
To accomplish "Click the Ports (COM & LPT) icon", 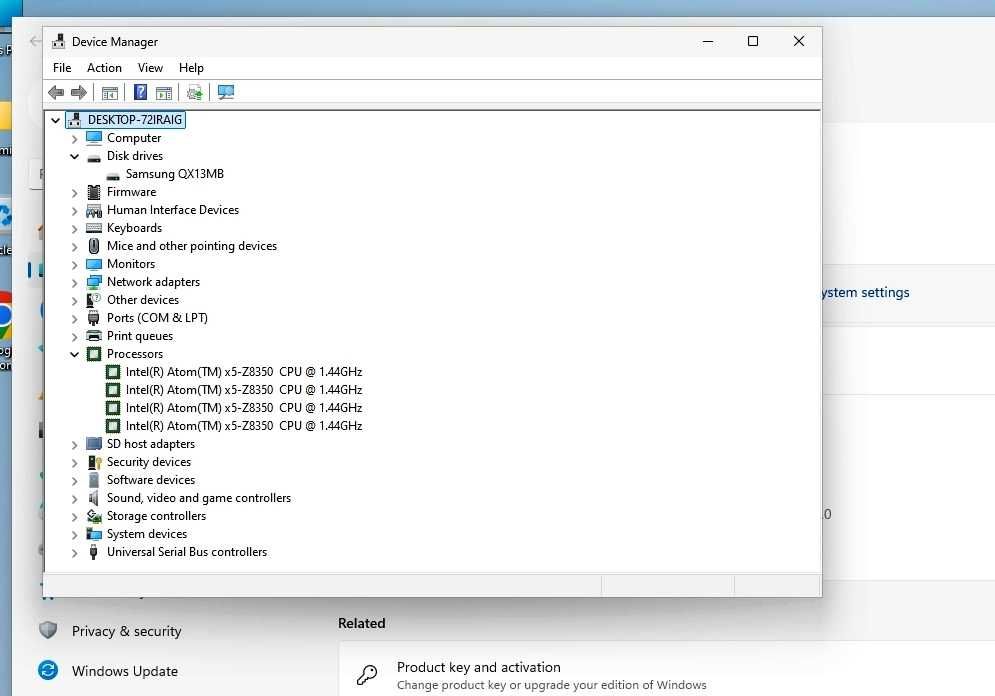I will [x=94, y=318].
